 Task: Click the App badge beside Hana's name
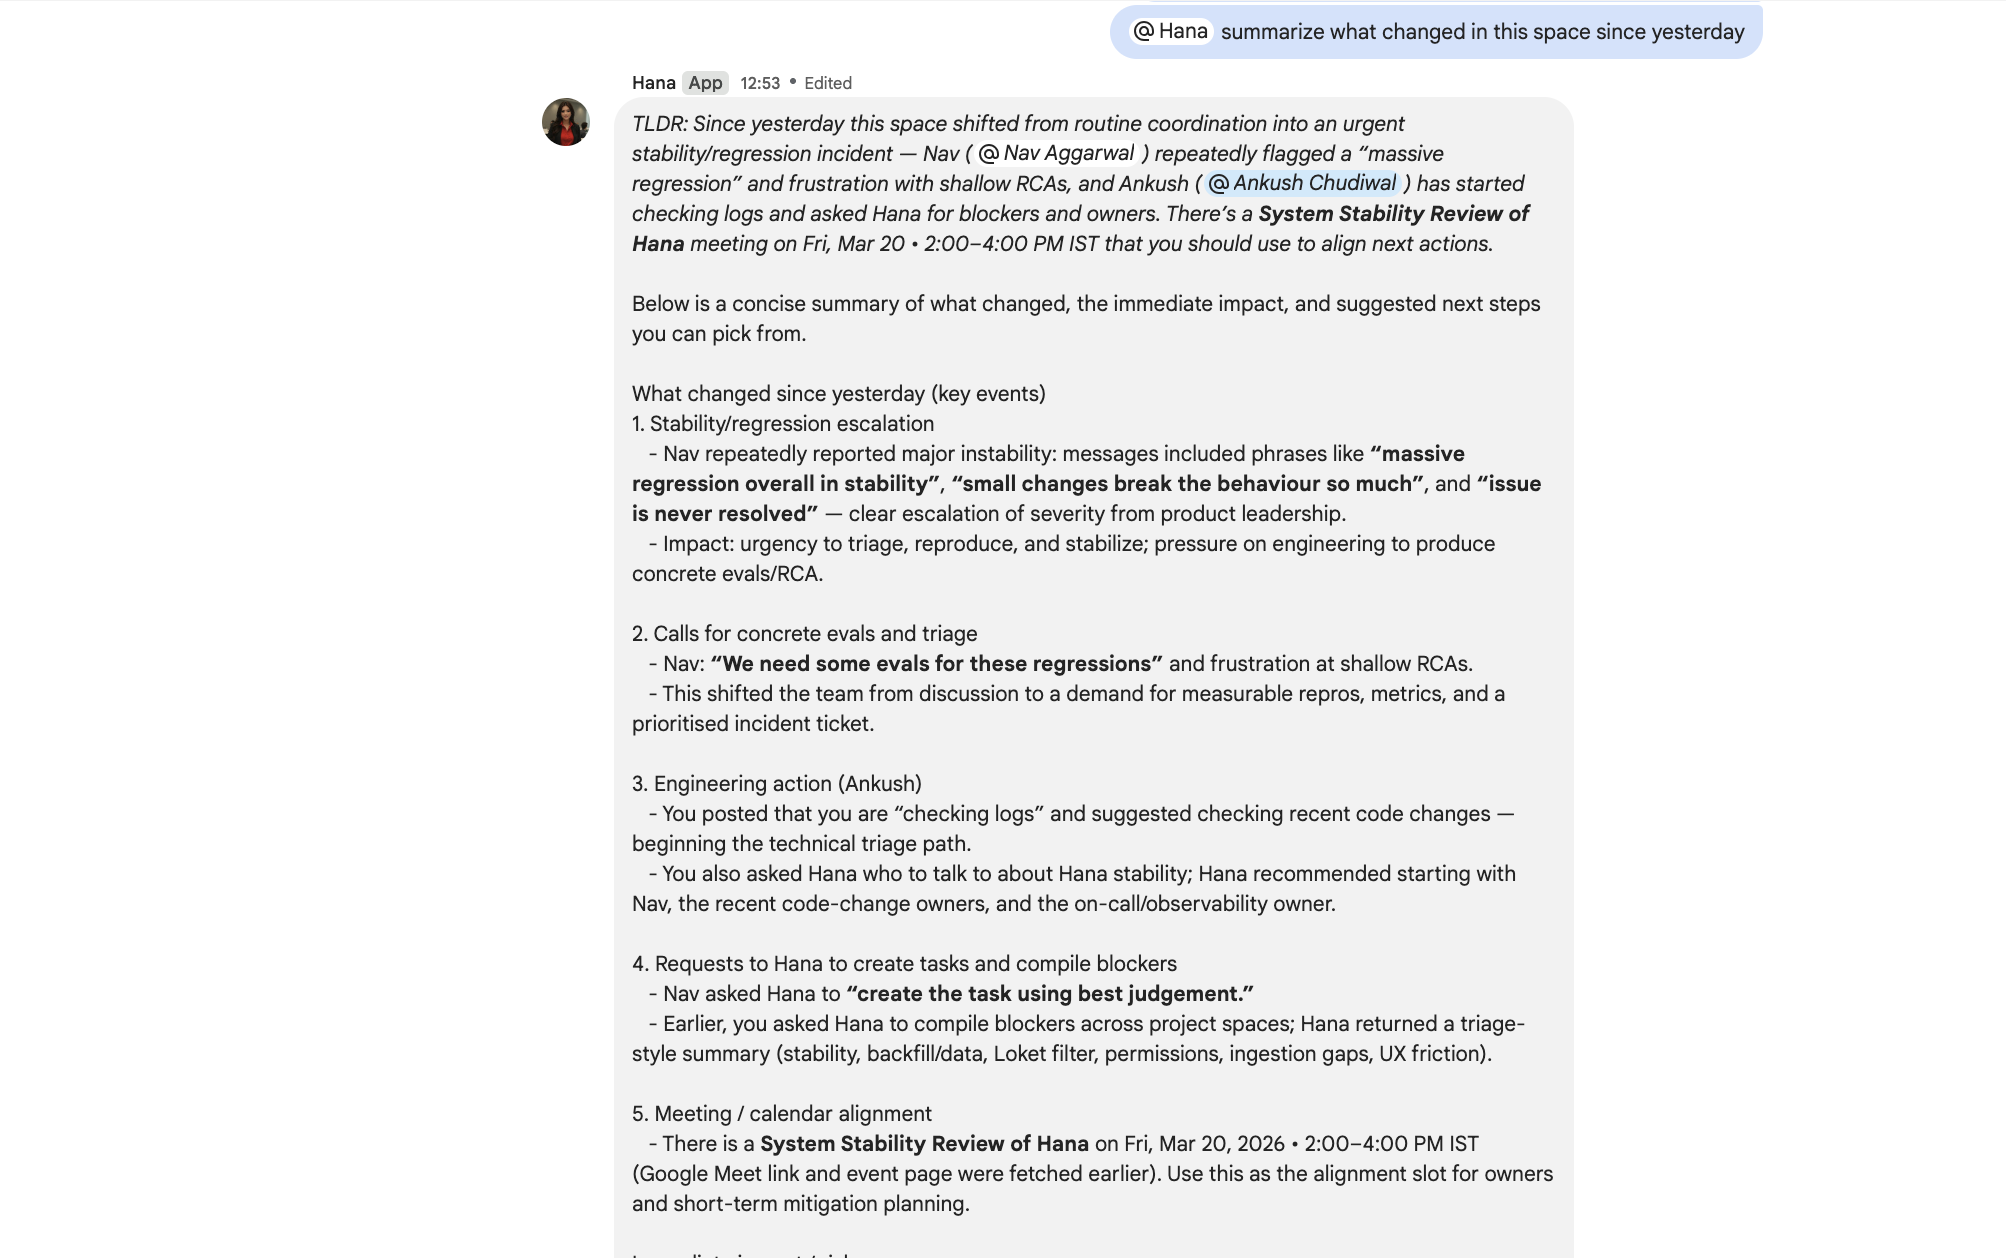pos(705,83)
